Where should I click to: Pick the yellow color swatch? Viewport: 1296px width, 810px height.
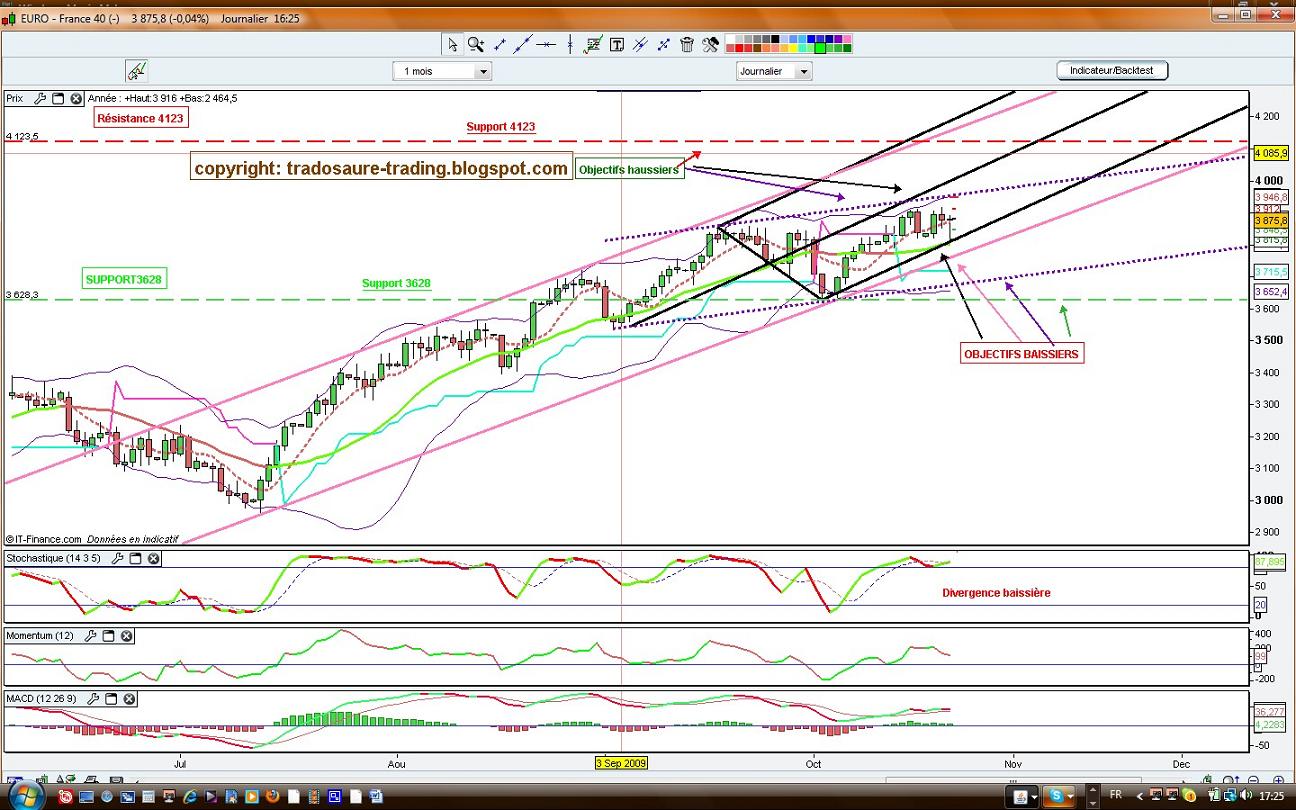tap(793, 48)
